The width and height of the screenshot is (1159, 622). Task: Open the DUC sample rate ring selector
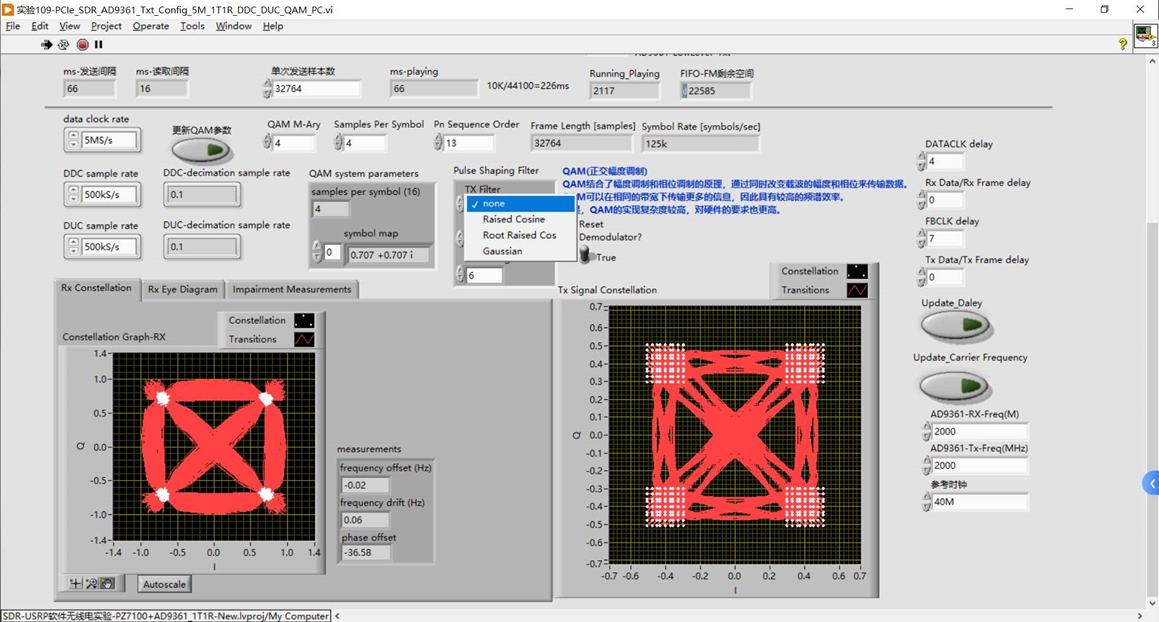[x=102, y=246]
